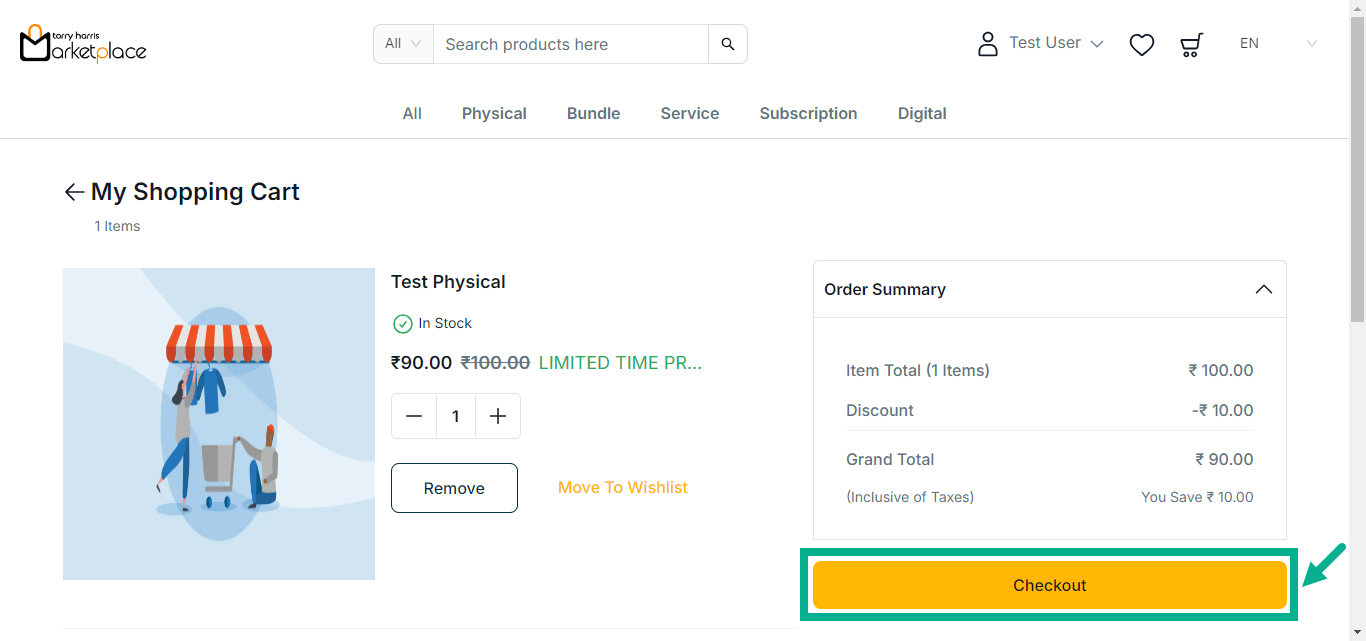
Task: Switch to the Subscription tab
Action: 808,114
